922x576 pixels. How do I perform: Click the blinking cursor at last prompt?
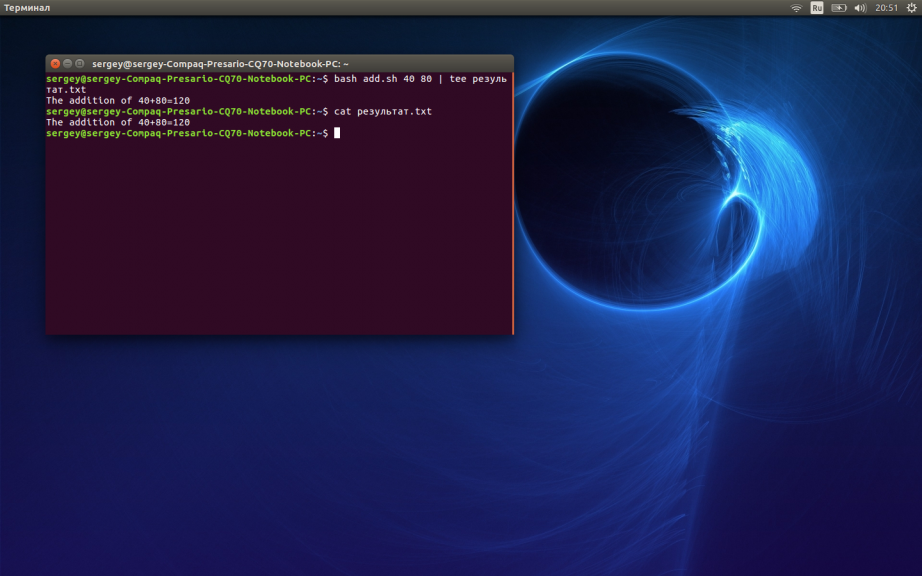pos(337,133)
